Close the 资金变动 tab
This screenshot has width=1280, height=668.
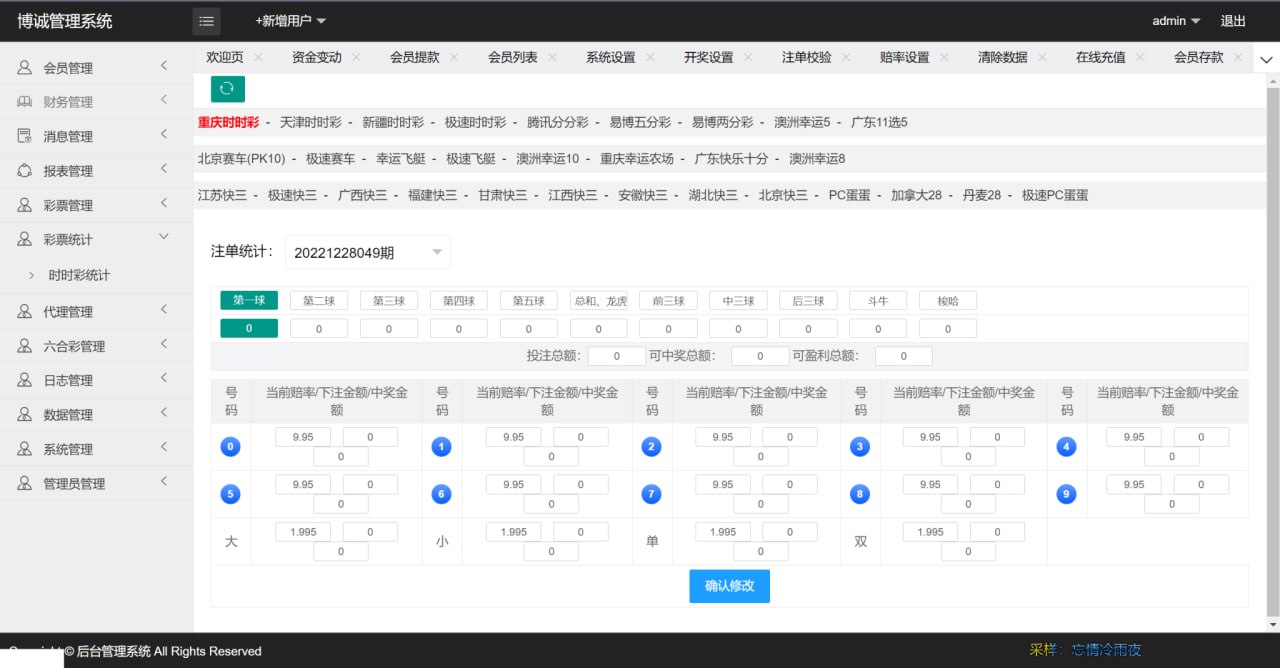356,58
